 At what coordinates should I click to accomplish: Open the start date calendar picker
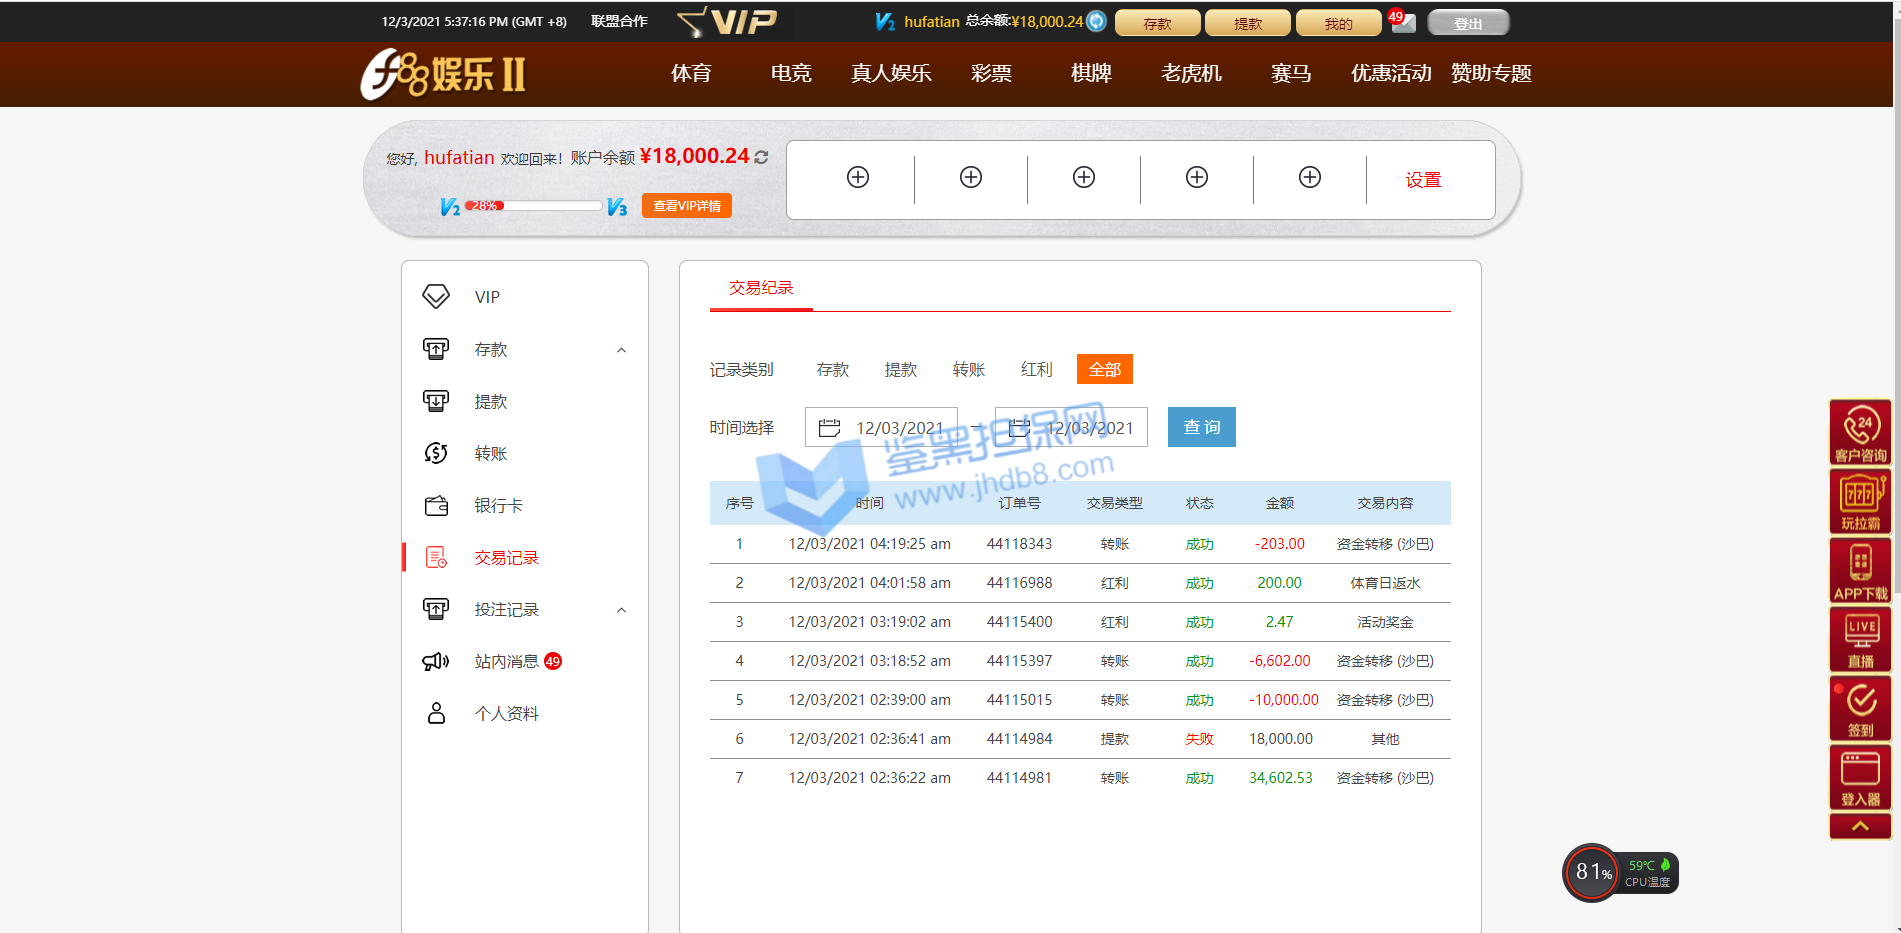(x=829, y=428)
